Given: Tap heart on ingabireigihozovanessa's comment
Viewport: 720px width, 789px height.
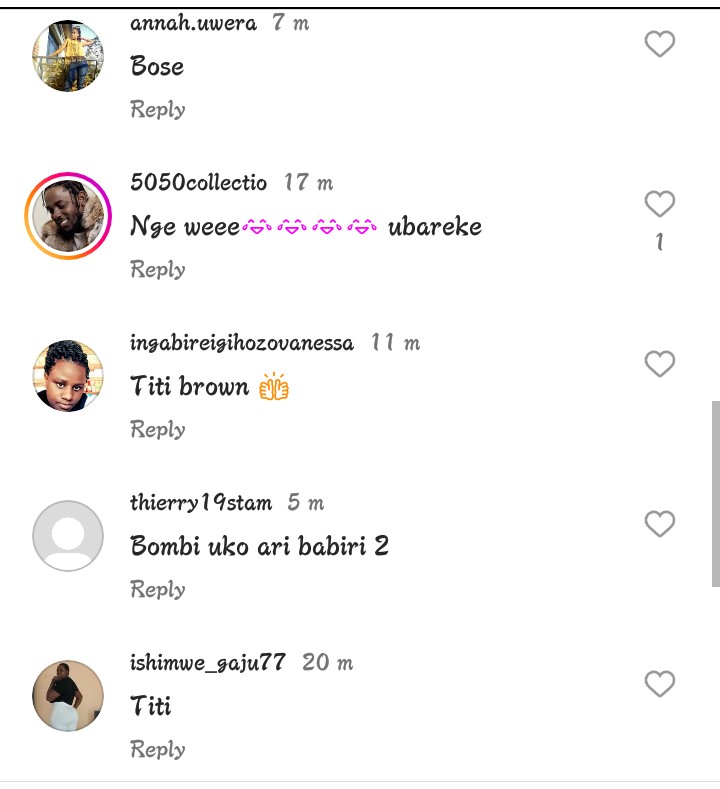Looking at the screenshot, I should 659,364.
